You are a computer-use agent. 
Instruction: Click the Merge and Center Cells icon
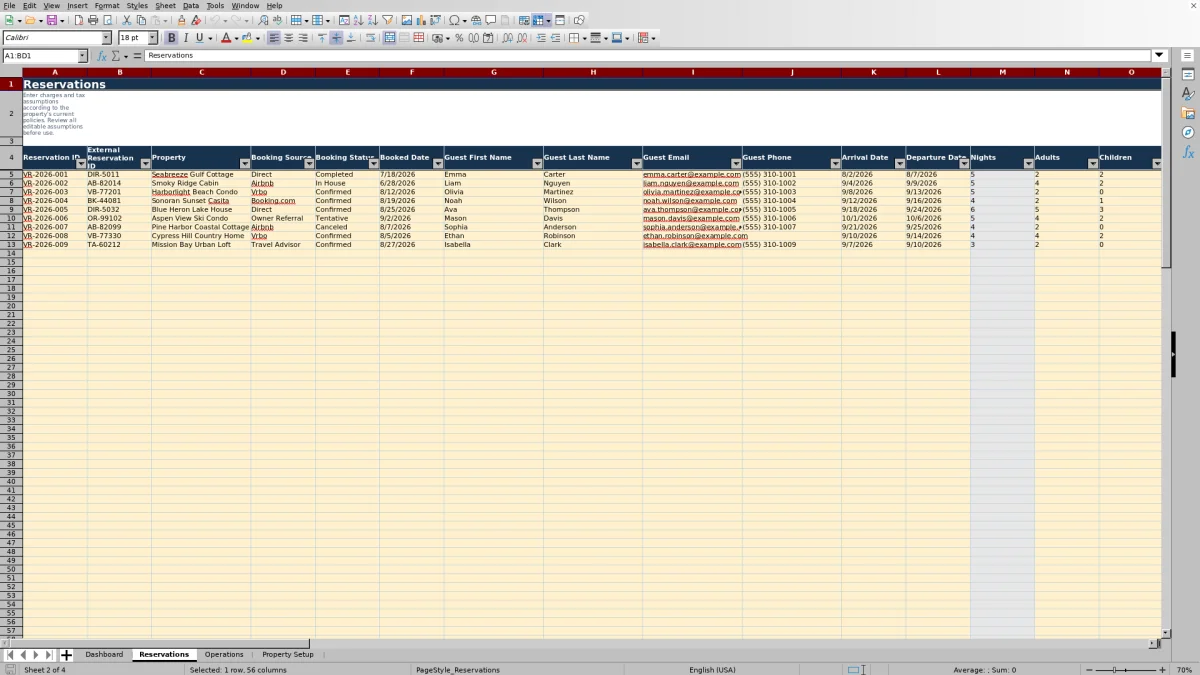389,38
